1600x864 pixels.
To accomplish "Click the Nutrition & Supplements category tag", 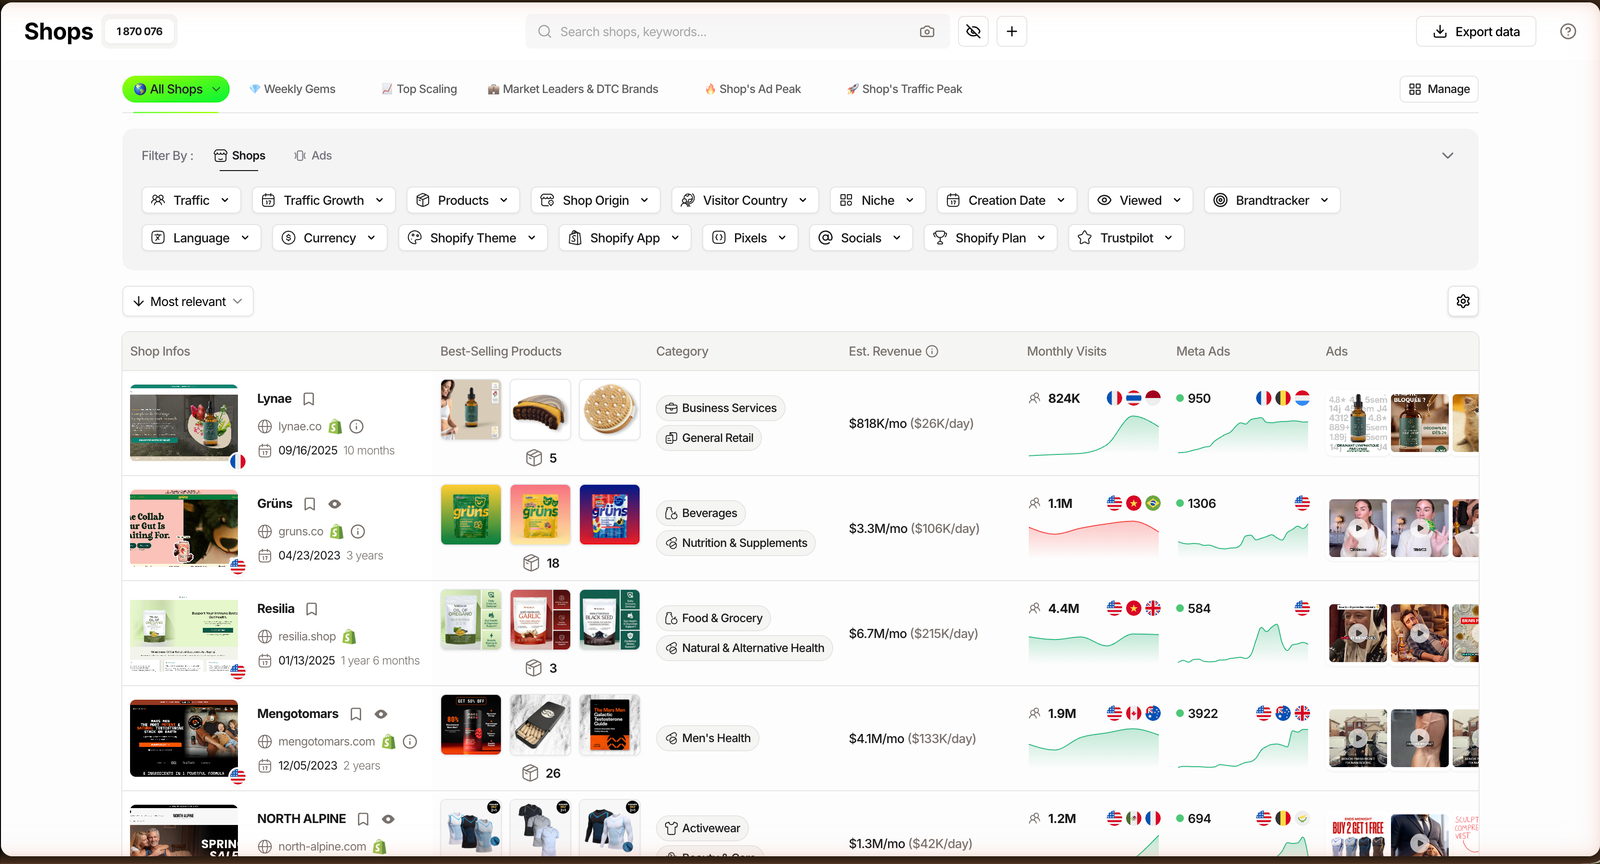I will [736, 543].
